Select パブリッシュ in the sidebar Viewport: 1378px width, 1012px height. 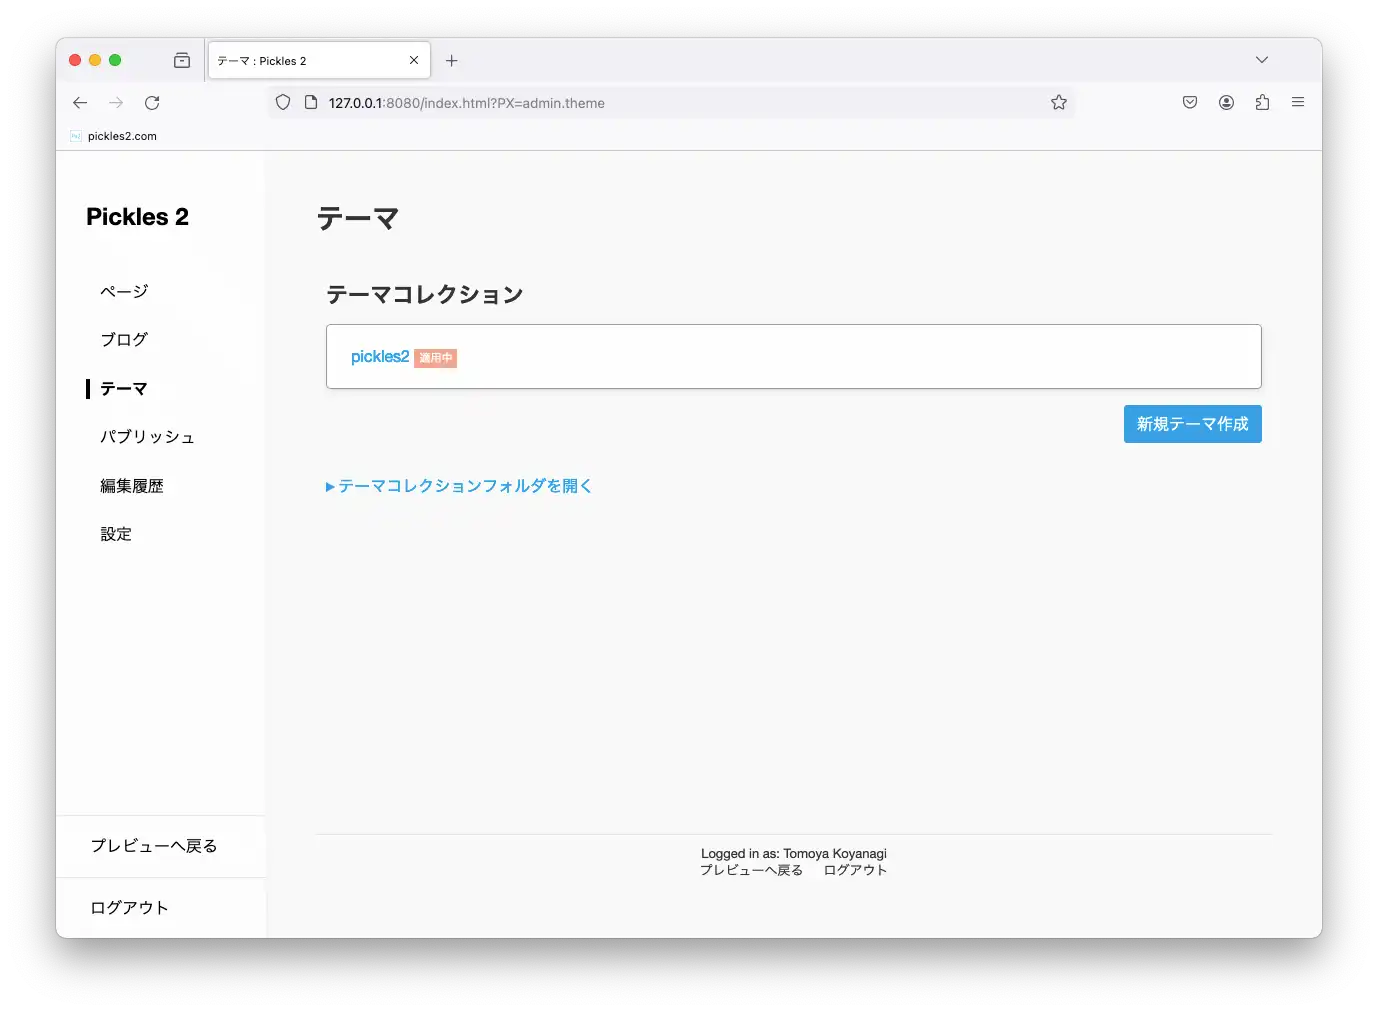coord(147,437)
